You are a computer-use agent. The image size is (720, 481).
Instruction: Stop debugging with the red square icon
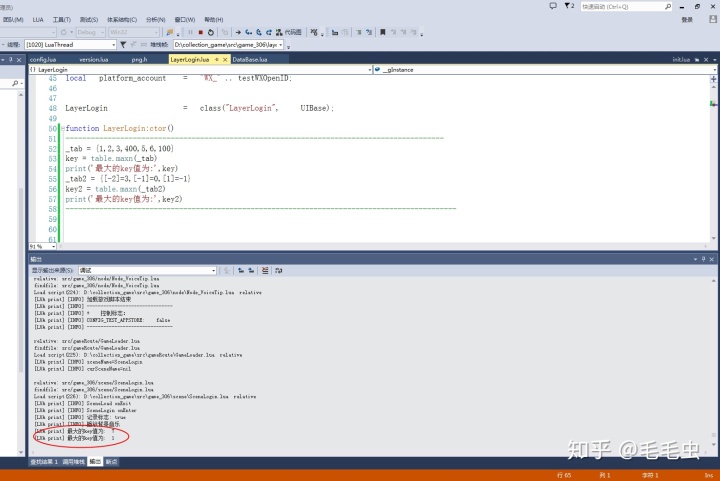pyautogui.click(x=201, y=32)
